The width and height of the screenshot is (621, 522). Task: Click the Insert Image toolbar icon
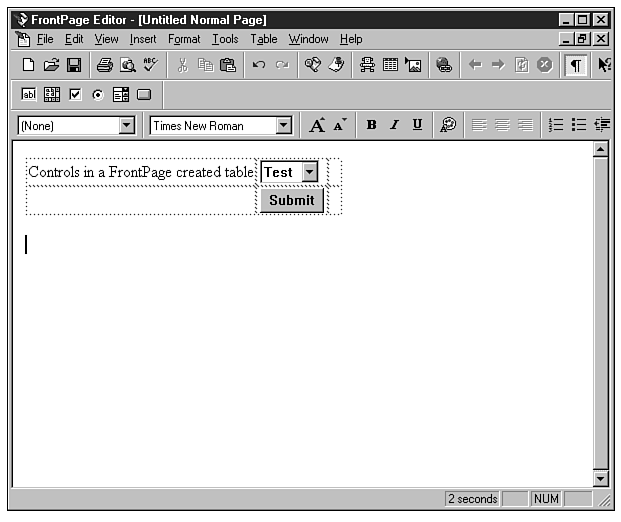(x=413, y=65)
